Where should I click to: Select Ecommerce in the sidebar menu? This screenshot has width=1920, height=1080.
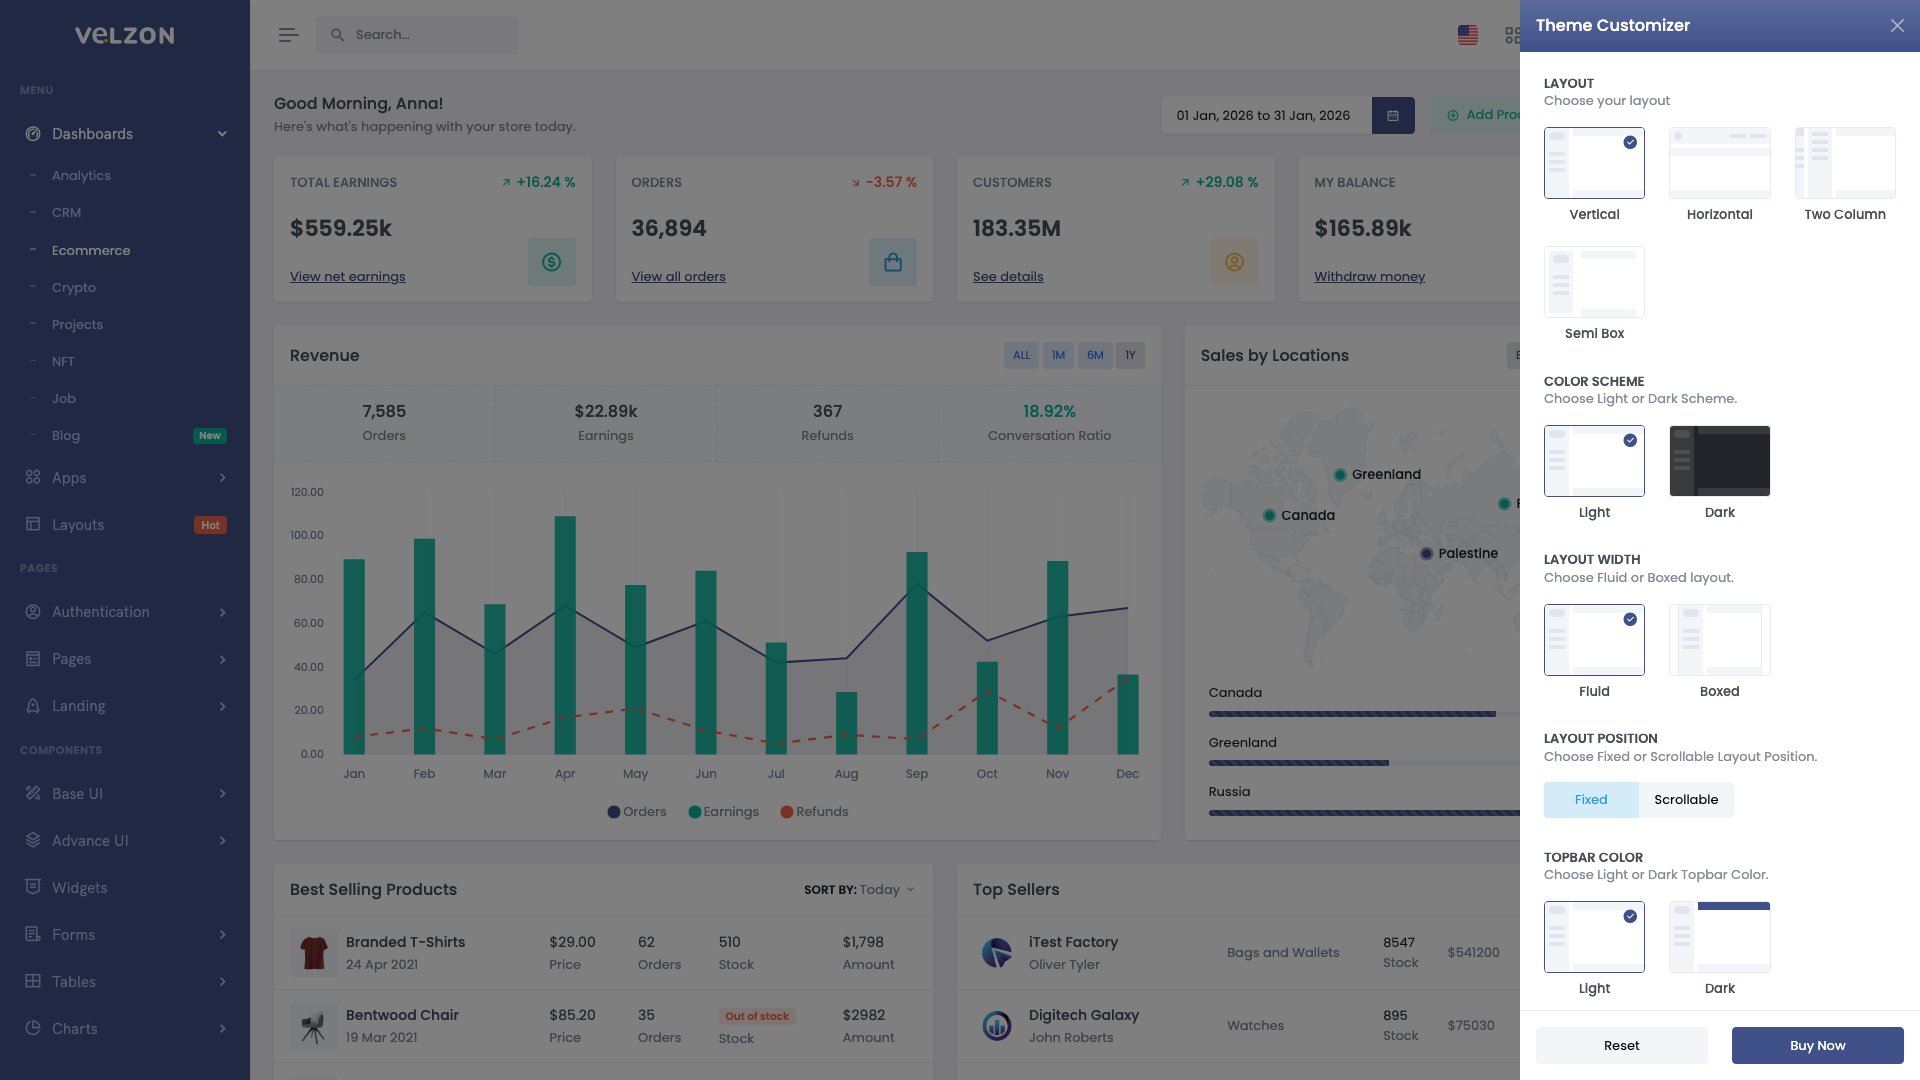(x=91, y=250)
